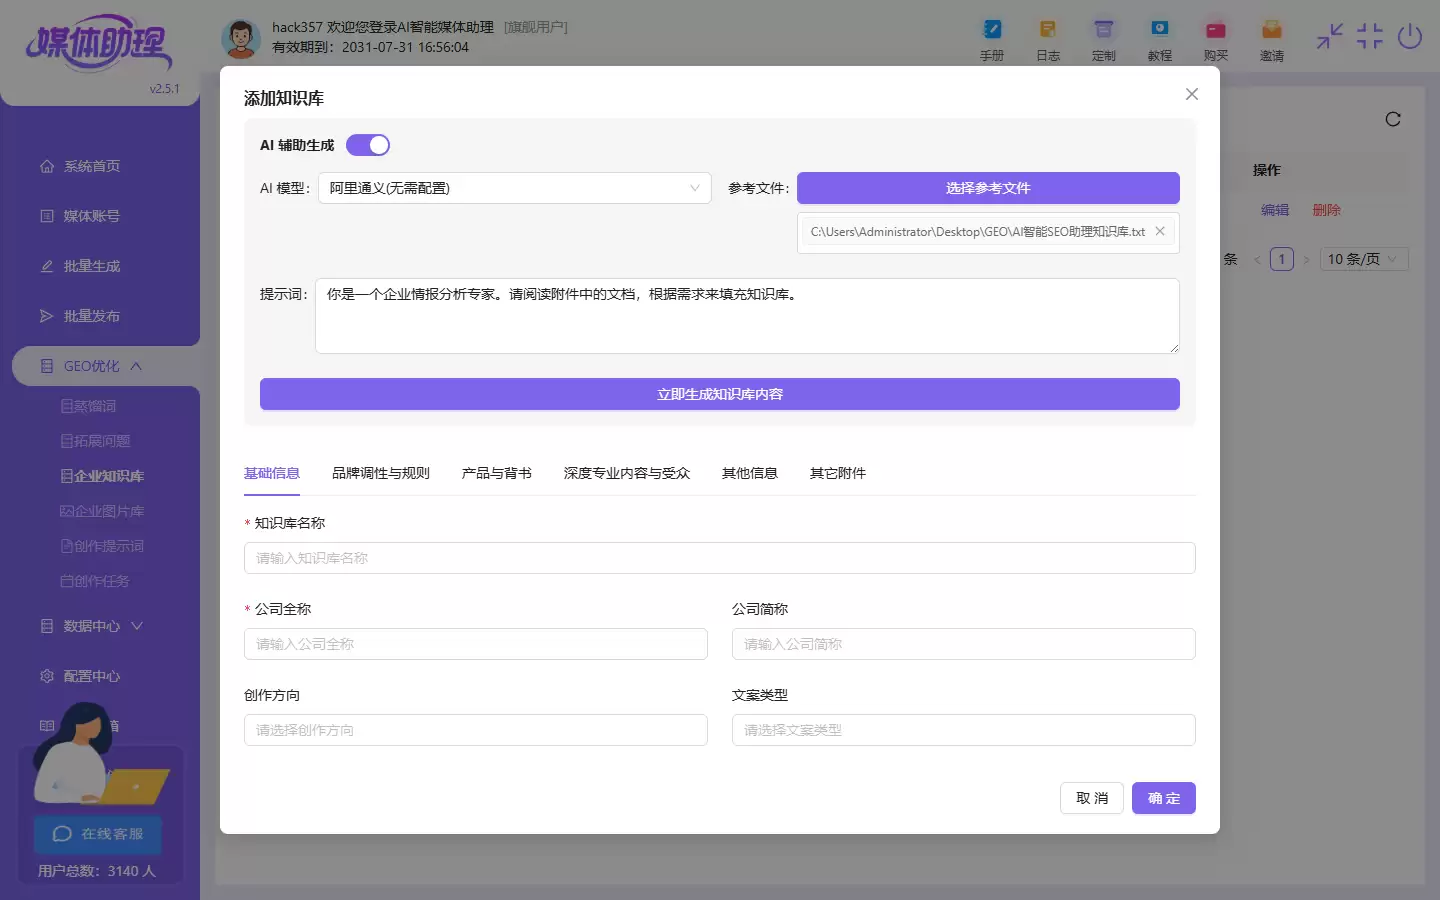Switch to the 其它附件 tab
The width and height of the screenshot is (1440, 900).
[838, 473]
